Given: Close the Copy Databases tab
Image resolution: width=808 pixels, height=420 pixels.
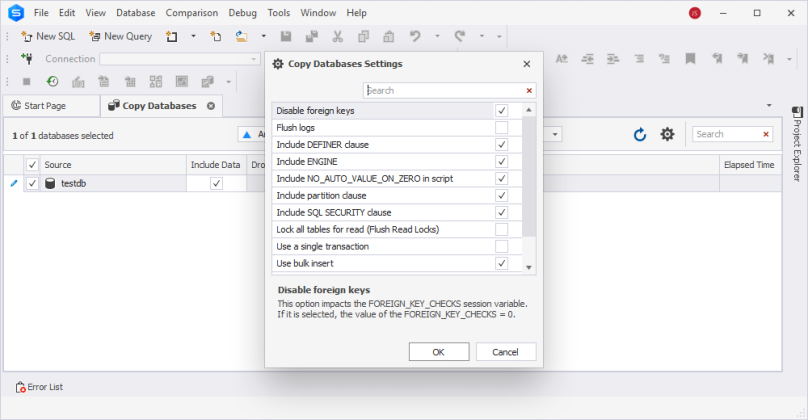Looking at the screenshot, I should [x=210, y=106].
